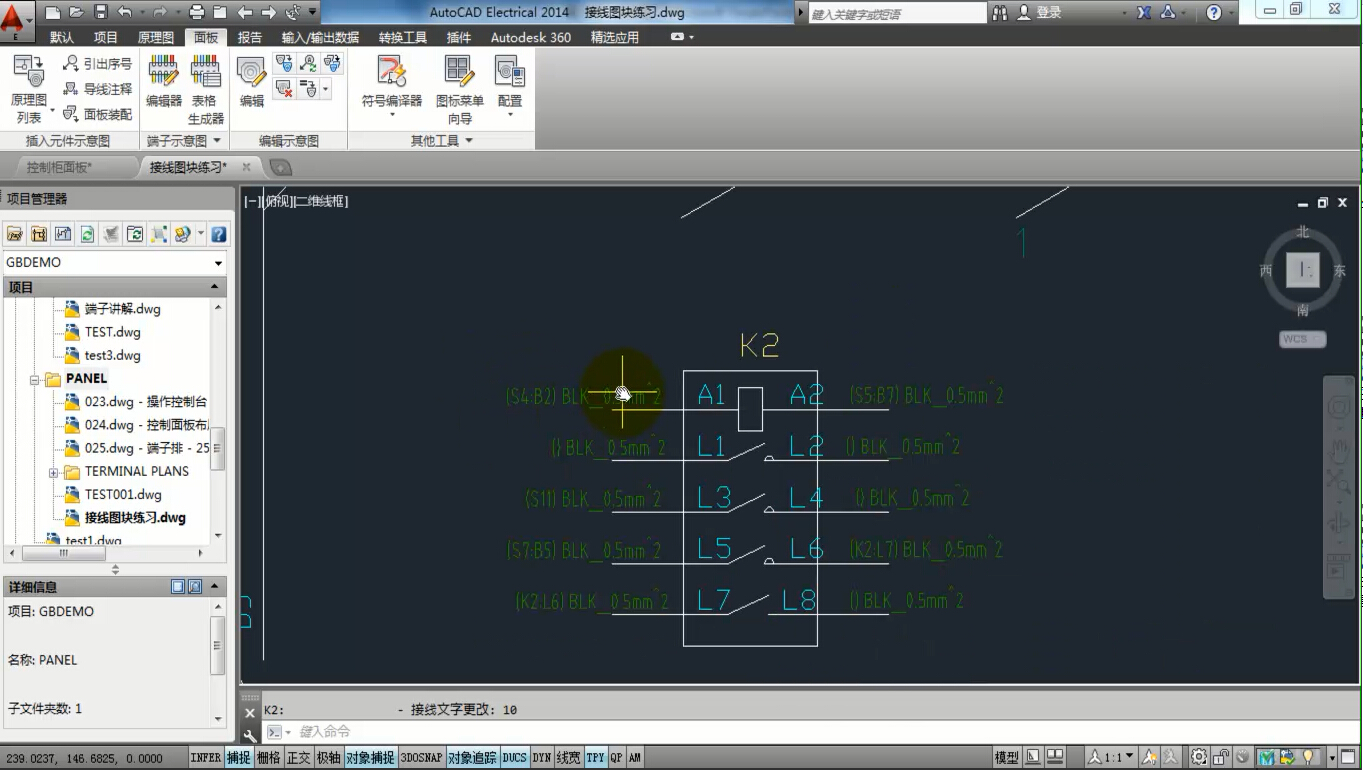
Task: Disable 对象捕捉 object snap in status bar
Action: click(370, 758)
